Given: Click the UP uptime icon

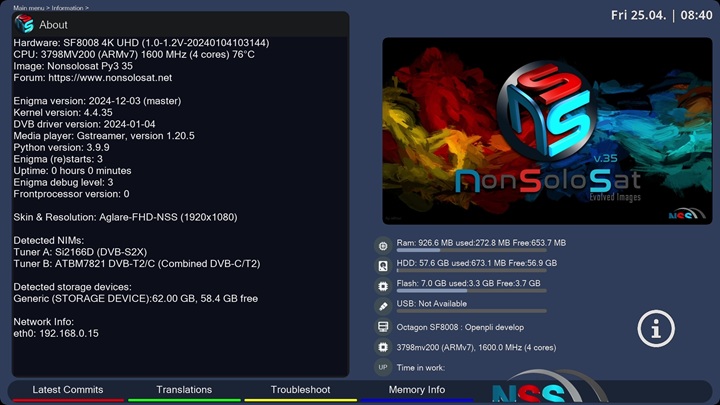Looking at the screenshot, I should 382,367.
